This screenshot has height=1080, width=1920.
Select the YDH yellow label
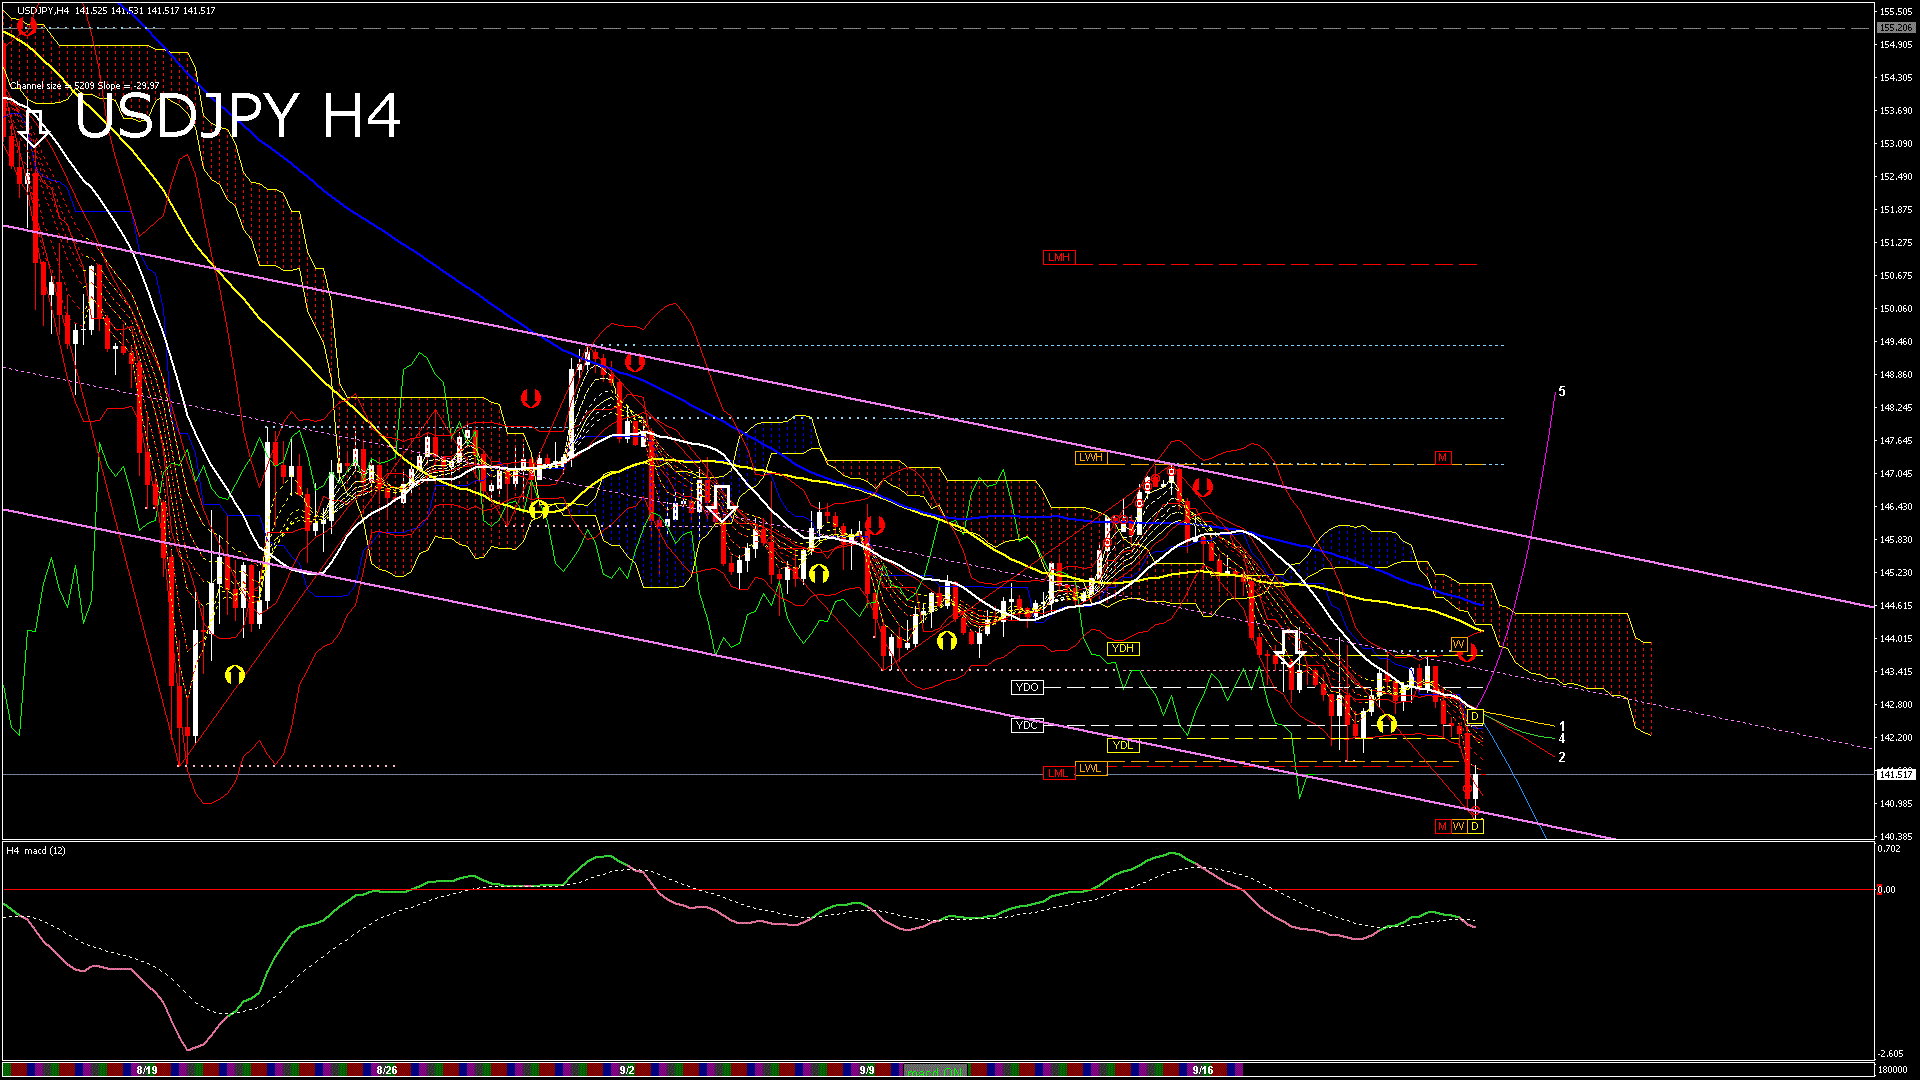(1123, 649)
